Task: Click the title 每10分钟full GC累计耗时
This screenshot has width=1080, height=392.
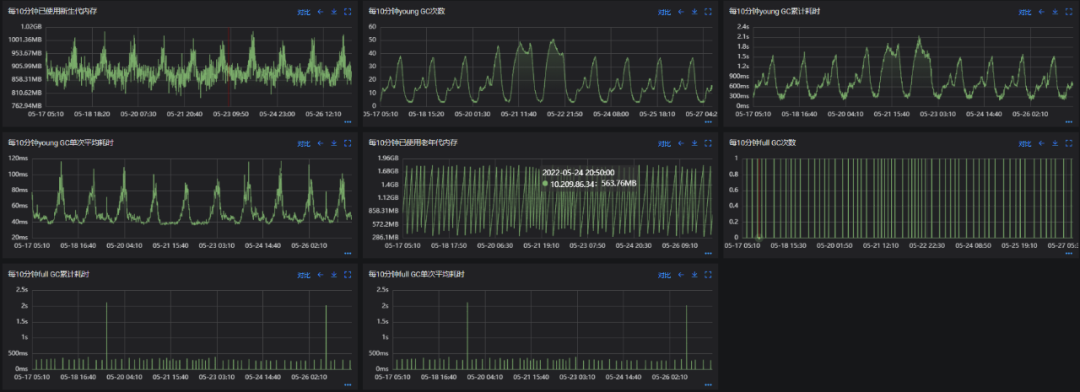Action: tap(48, 274)
